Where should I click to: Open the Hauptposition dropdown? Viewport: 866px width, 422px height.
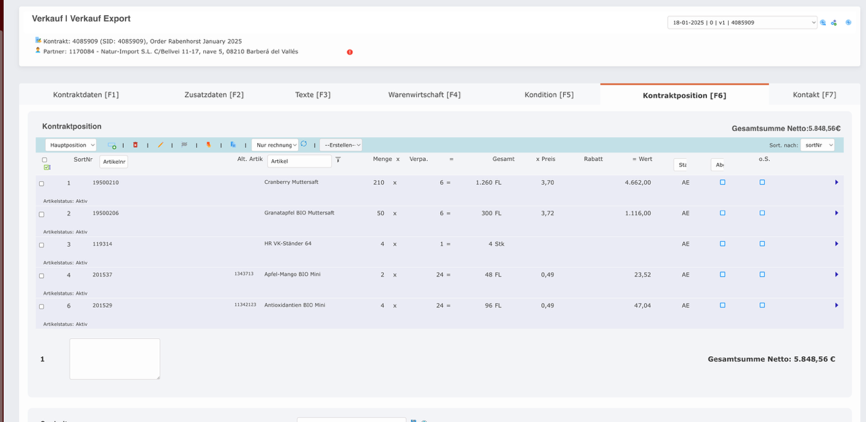point(70,145)
